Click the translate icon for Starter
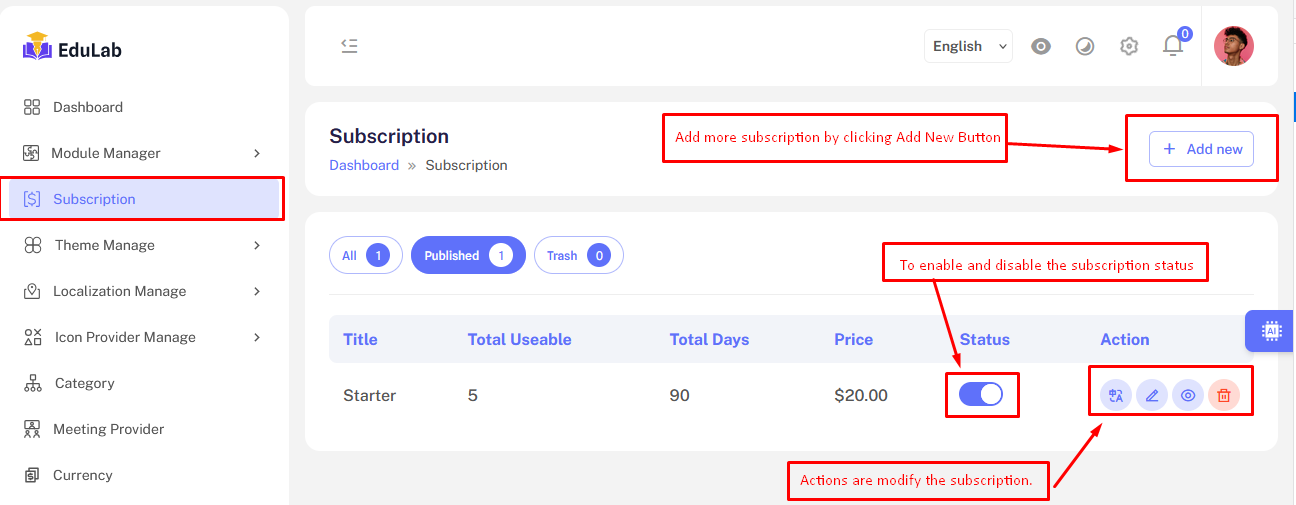The image size is (1296, 505). point(1116,395)
